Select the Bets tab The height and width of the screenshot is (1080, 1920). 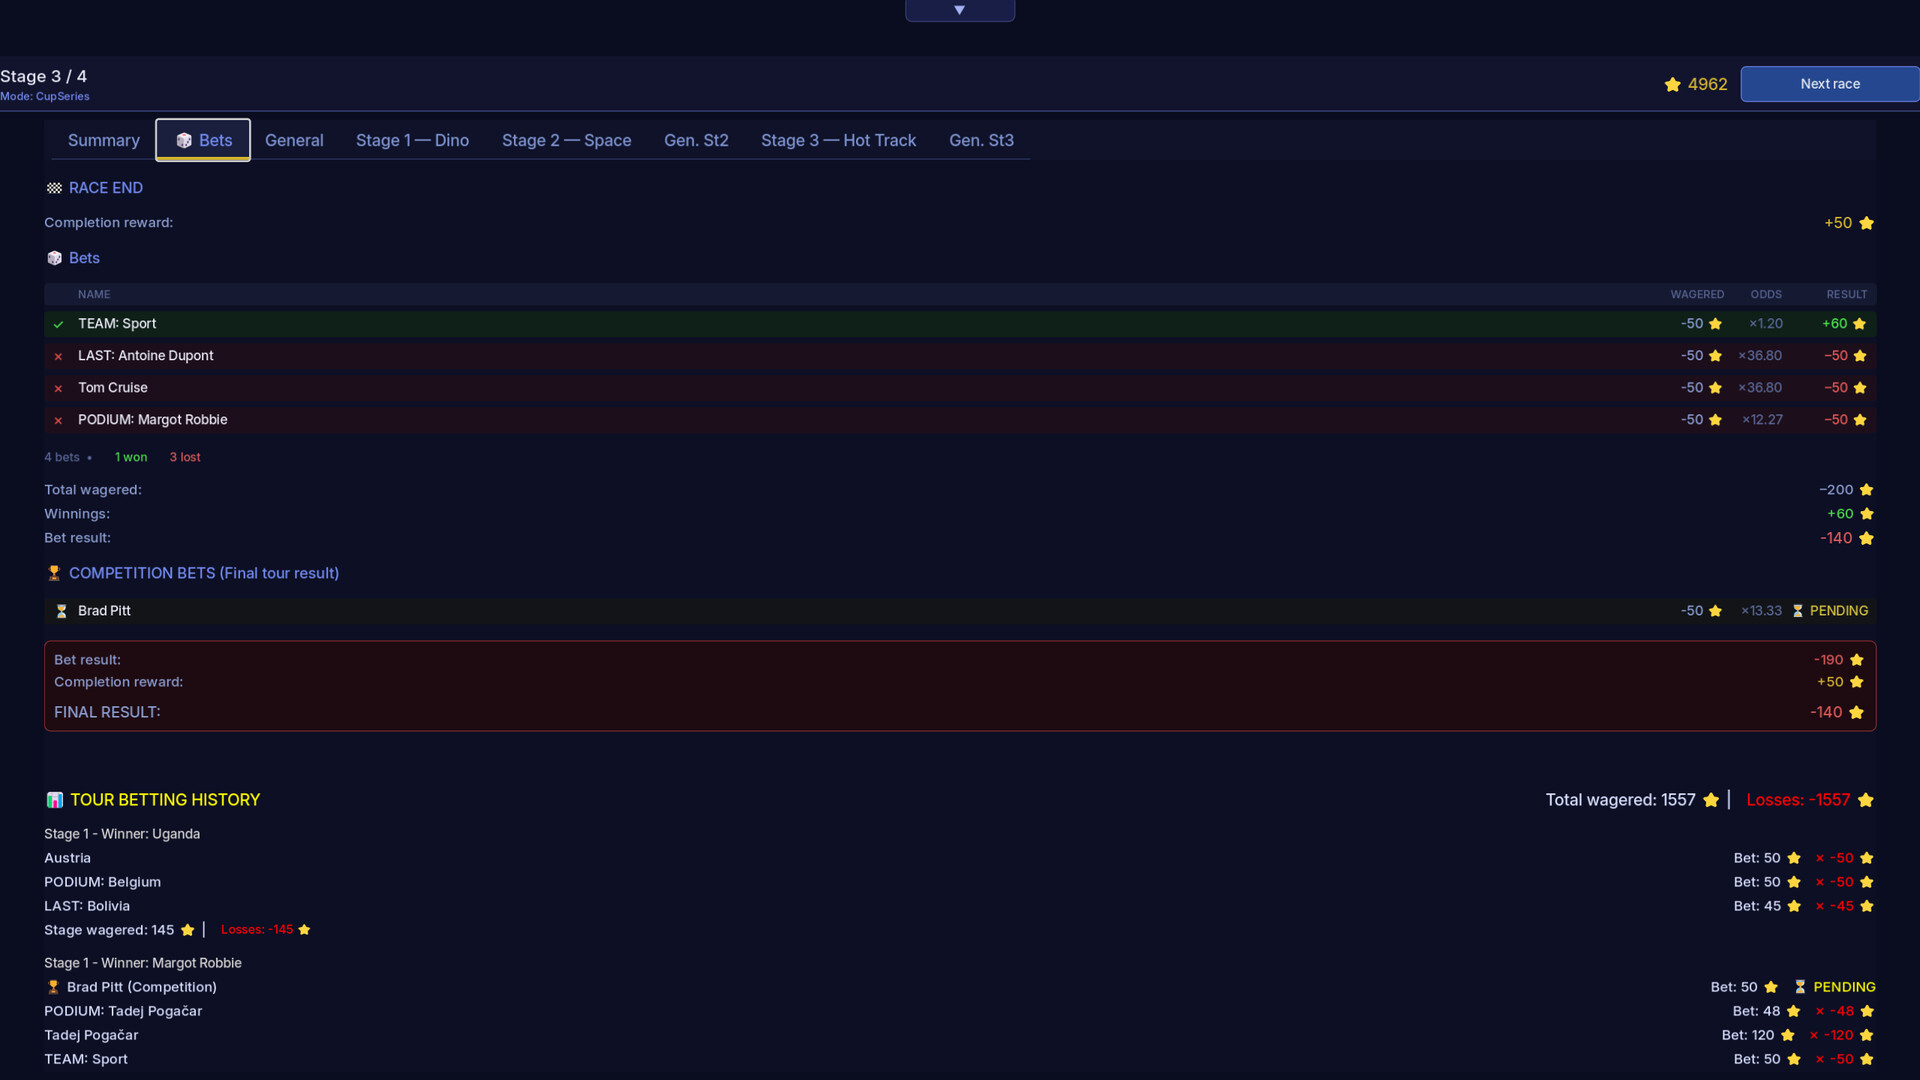[x=203, y=140]
